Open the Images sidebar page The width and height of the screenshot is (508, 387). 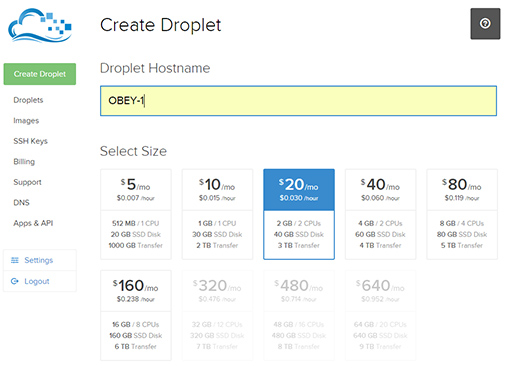pos(26,121)
